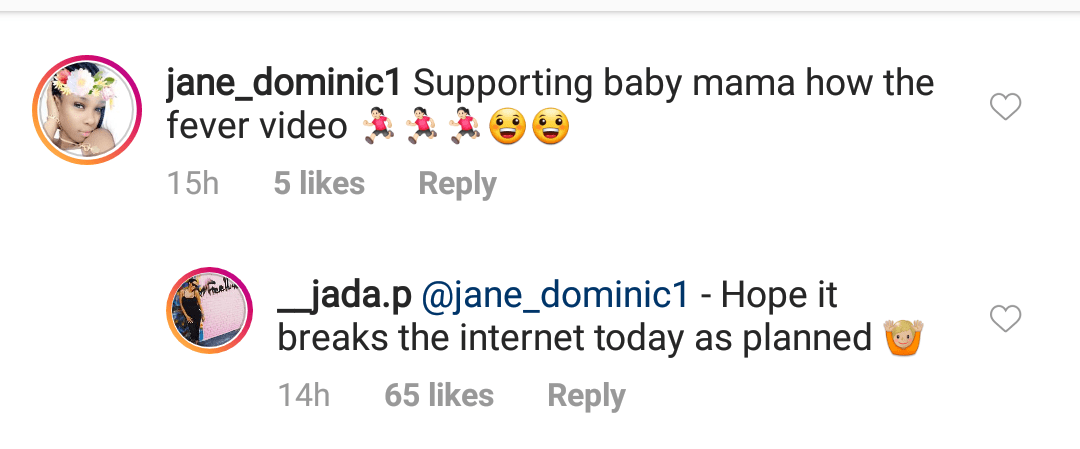Tap the jane_dominic1 username
The height and width of the screenshot is (449, 1080).
tap(284, 83)
